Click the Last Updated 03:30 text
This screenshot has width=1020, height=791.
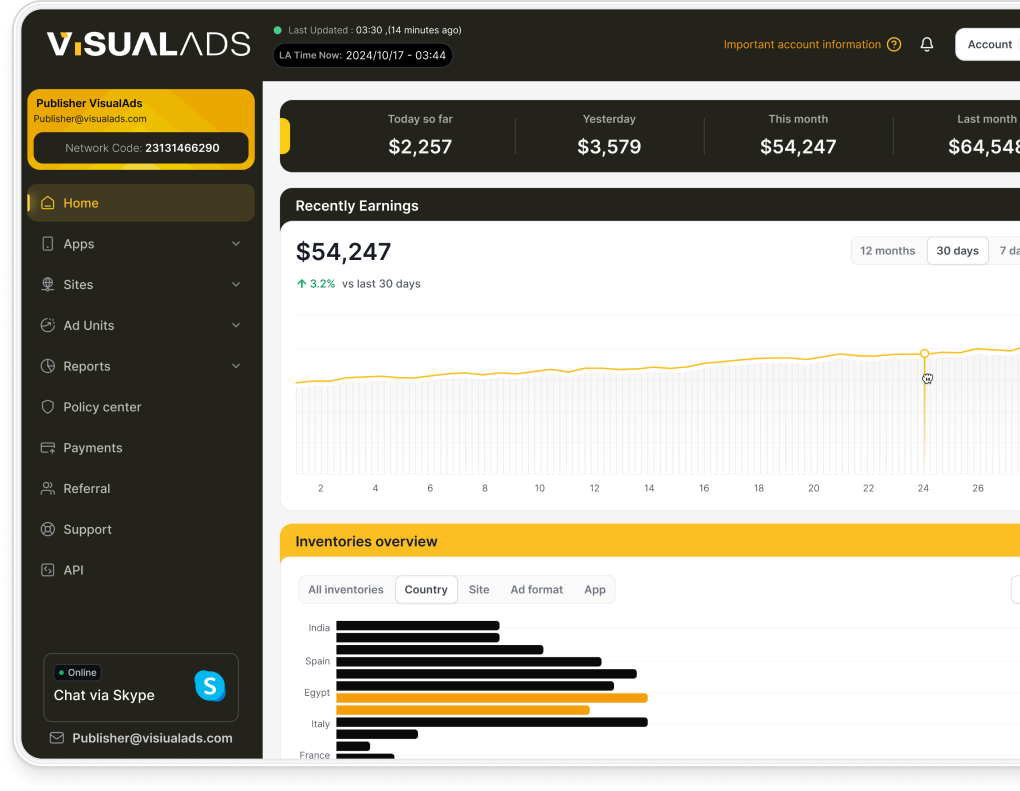[x=375, y=30]
